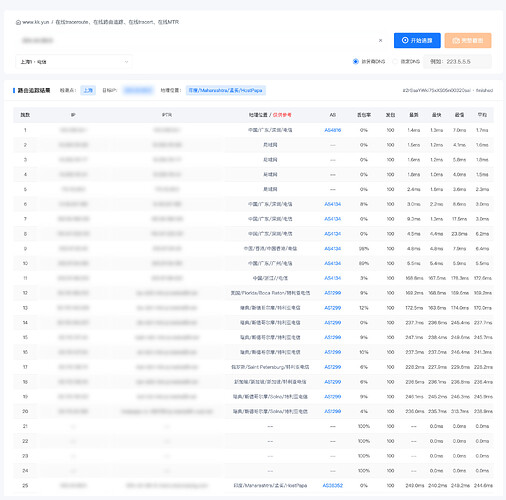Image resolution: width=506 pixels, height=500 pixels.
Task: Click the blurred IP in hop 1 row
Action: [x=73, y=130]
